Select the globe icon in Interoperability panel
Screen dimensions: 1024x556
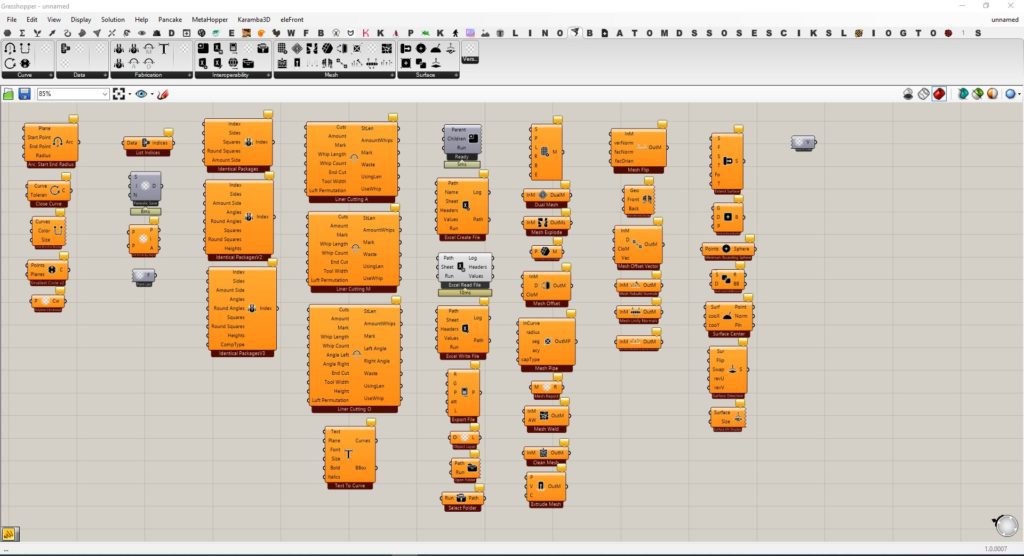[232, 63]
